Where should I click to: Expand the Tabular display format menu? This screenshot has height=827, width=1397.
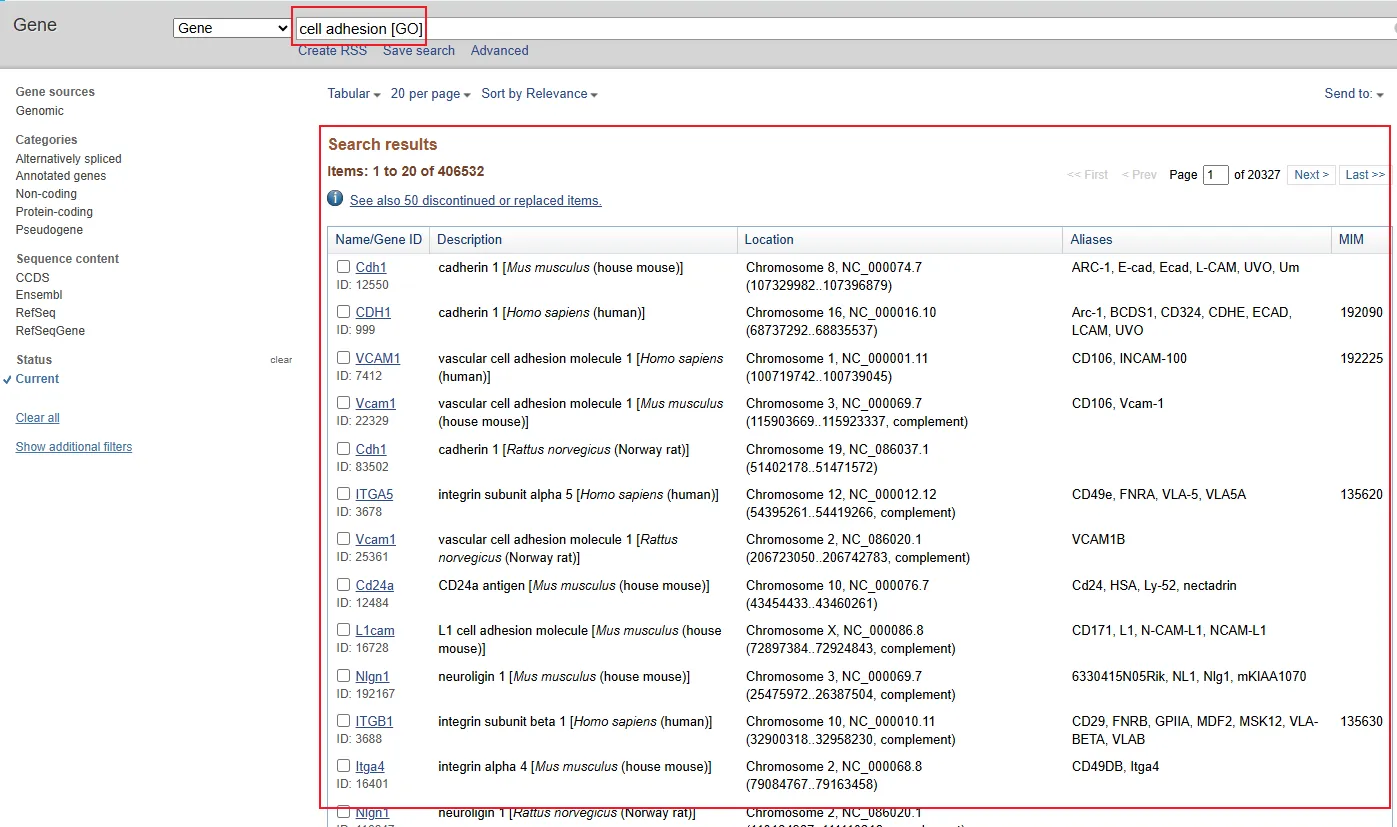(x=353, y=94)
